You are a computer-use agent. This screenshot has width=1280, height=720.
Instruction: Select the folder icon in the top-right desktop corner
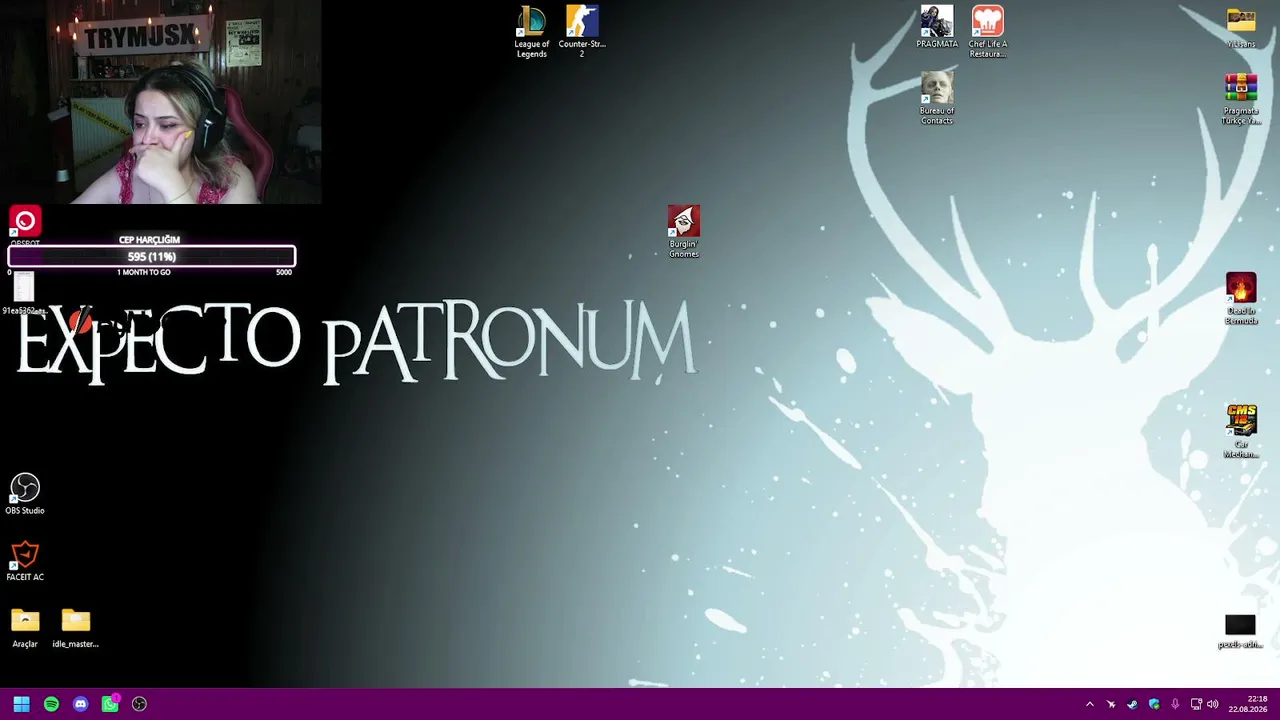click(x=1241, y=27)
